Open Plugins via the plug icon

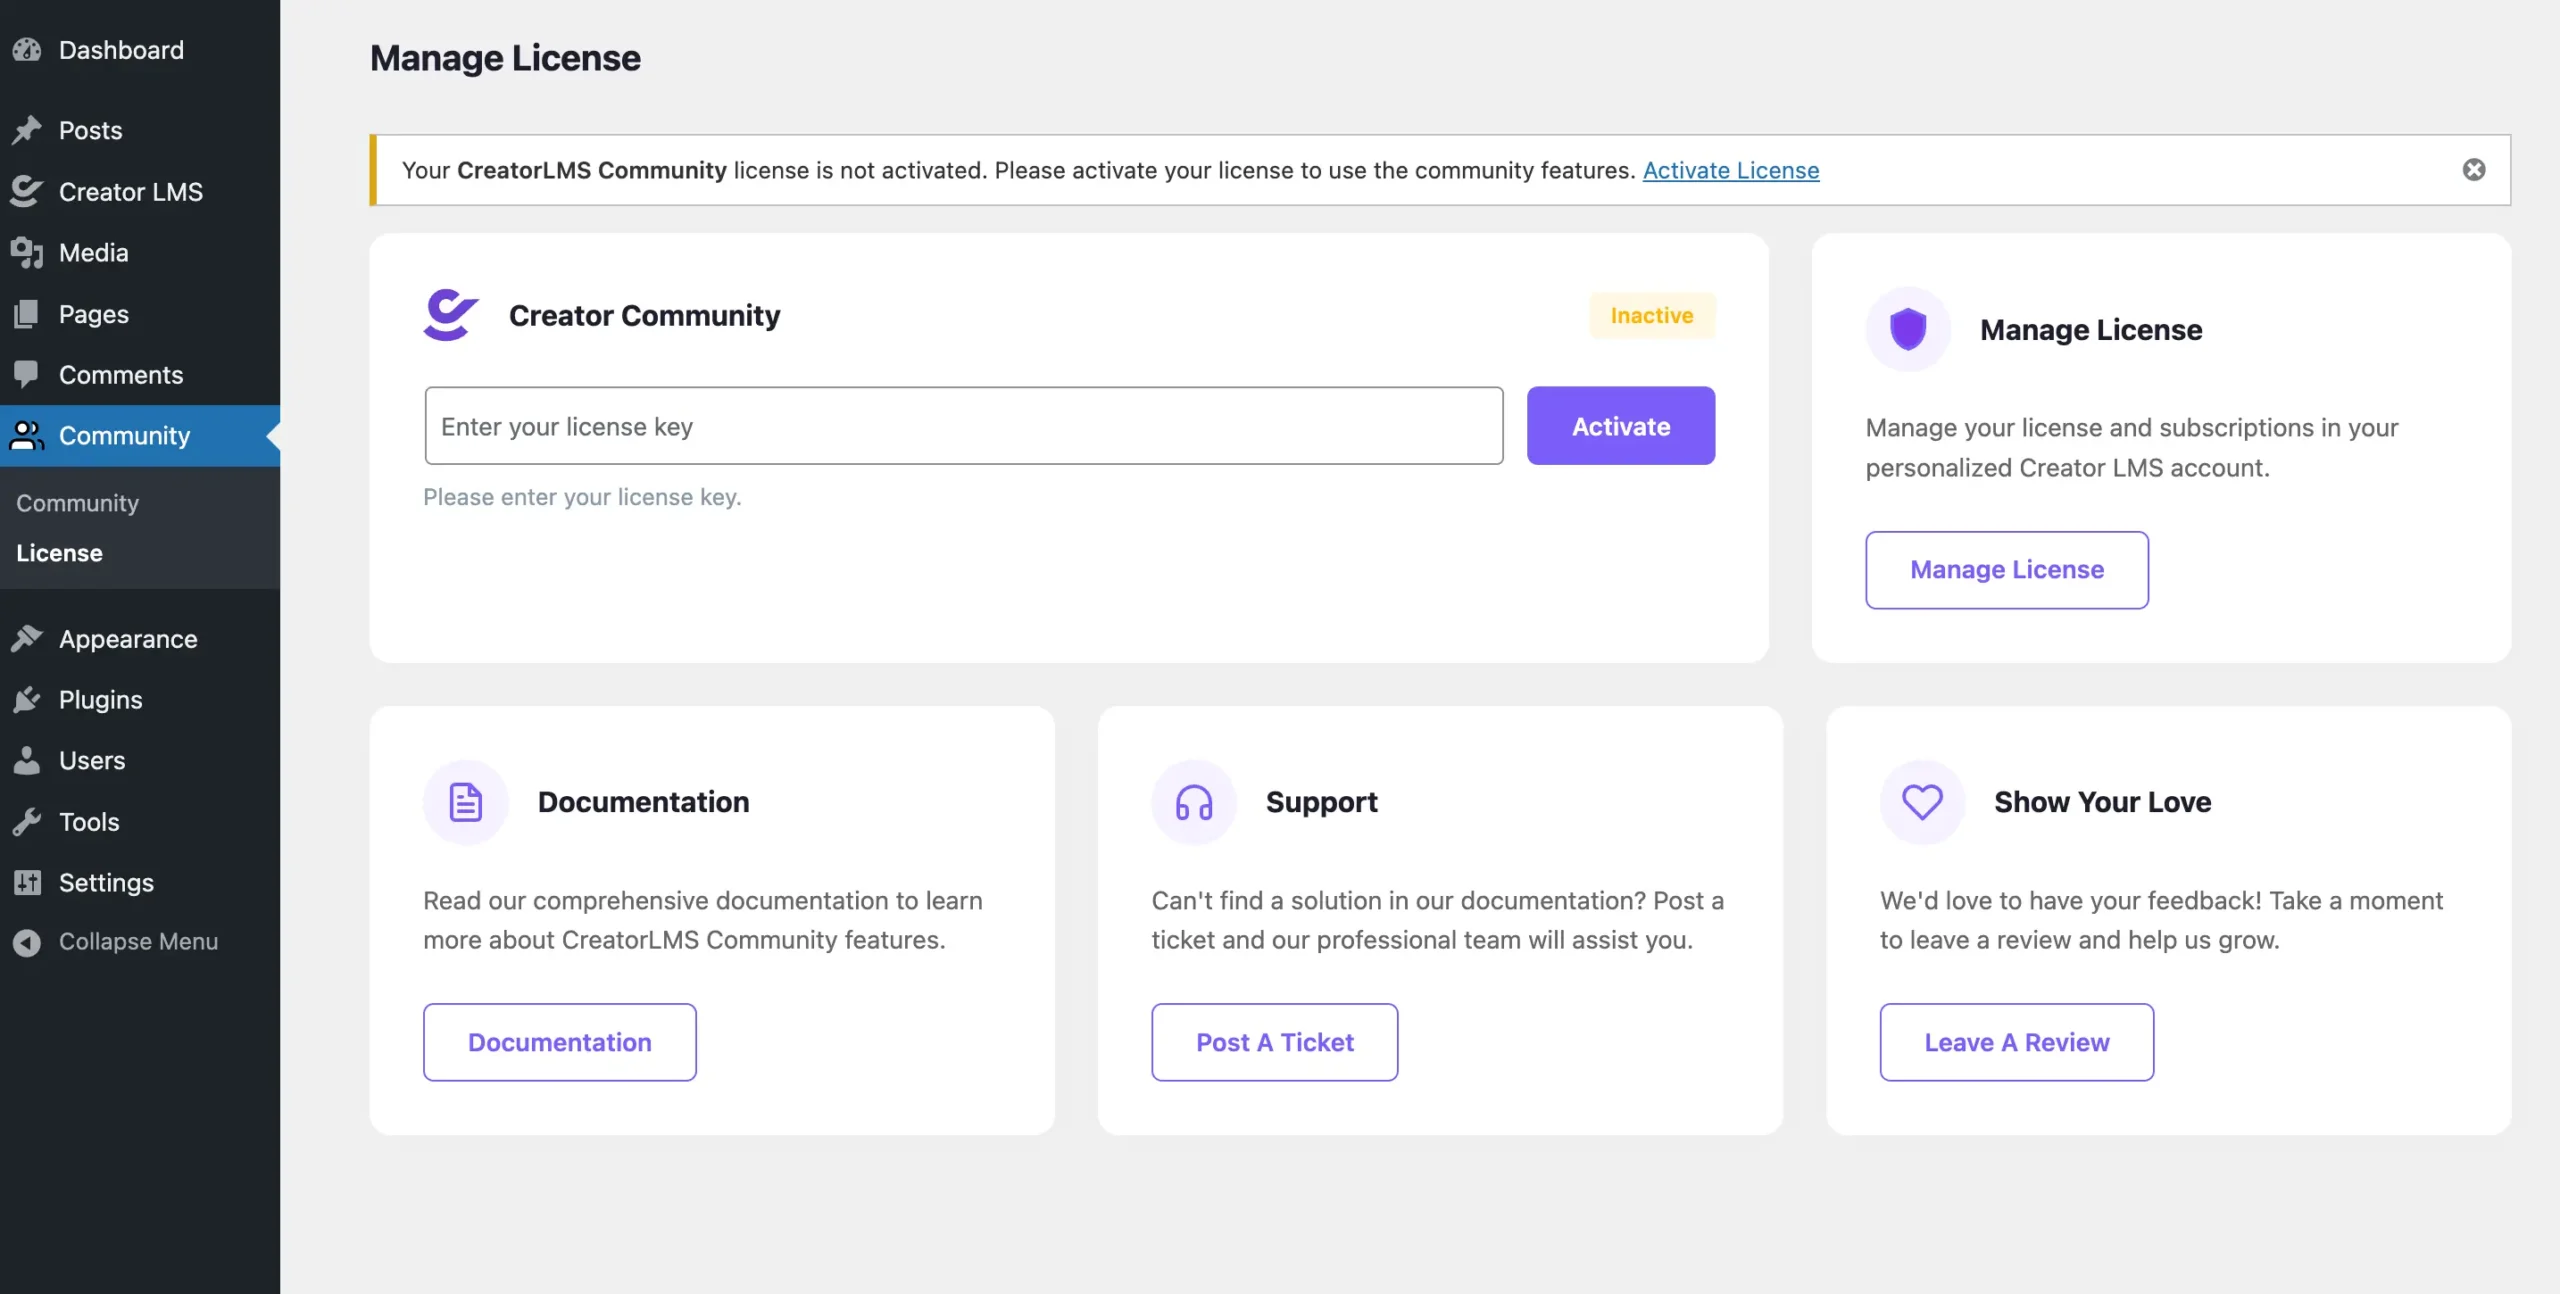[x=27, y=699]
